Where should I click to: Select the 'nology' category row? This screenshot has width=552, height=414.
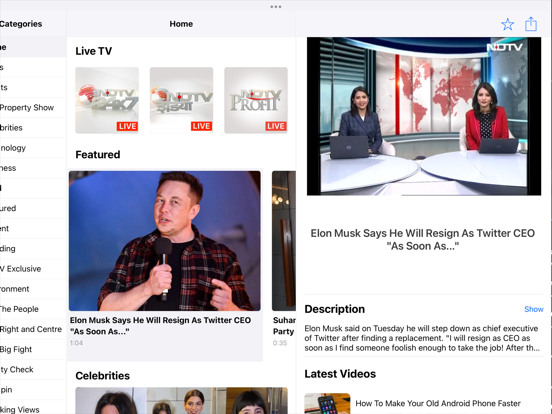point(33,148)
